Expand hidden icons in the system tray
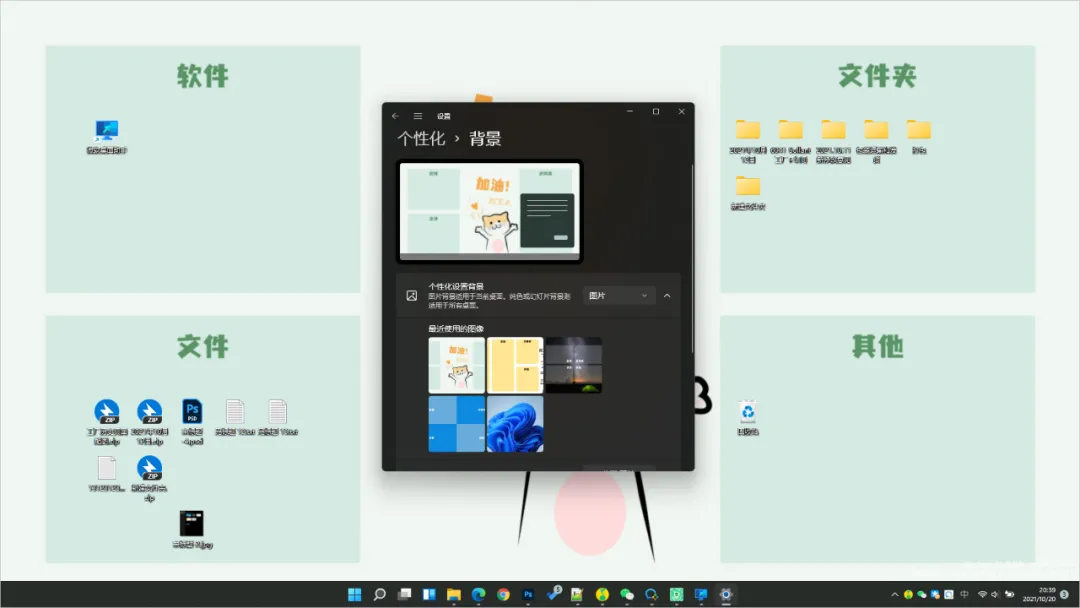Image resolution: width=1080 pixels, height=608 pixels. point(895,594)
